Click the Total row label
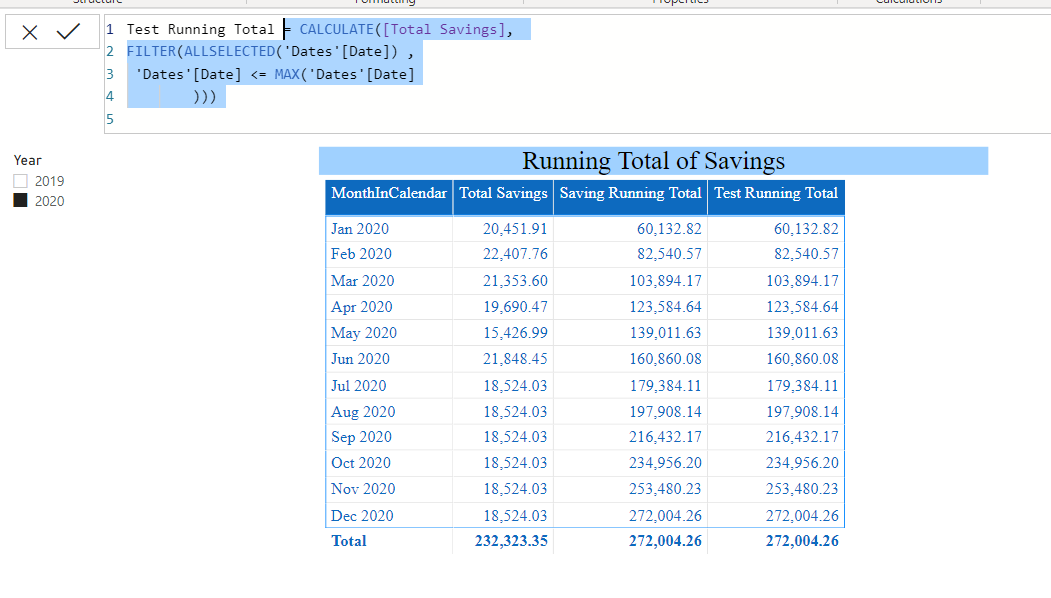Screen dimensions: 1051x598 (349, 541)
